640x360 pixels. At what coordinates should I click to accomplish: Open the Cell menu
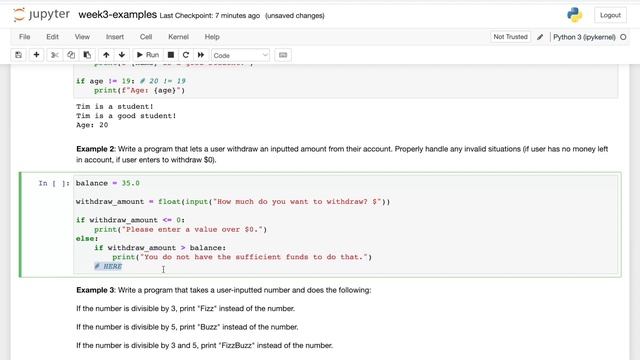tap(146, 37)
